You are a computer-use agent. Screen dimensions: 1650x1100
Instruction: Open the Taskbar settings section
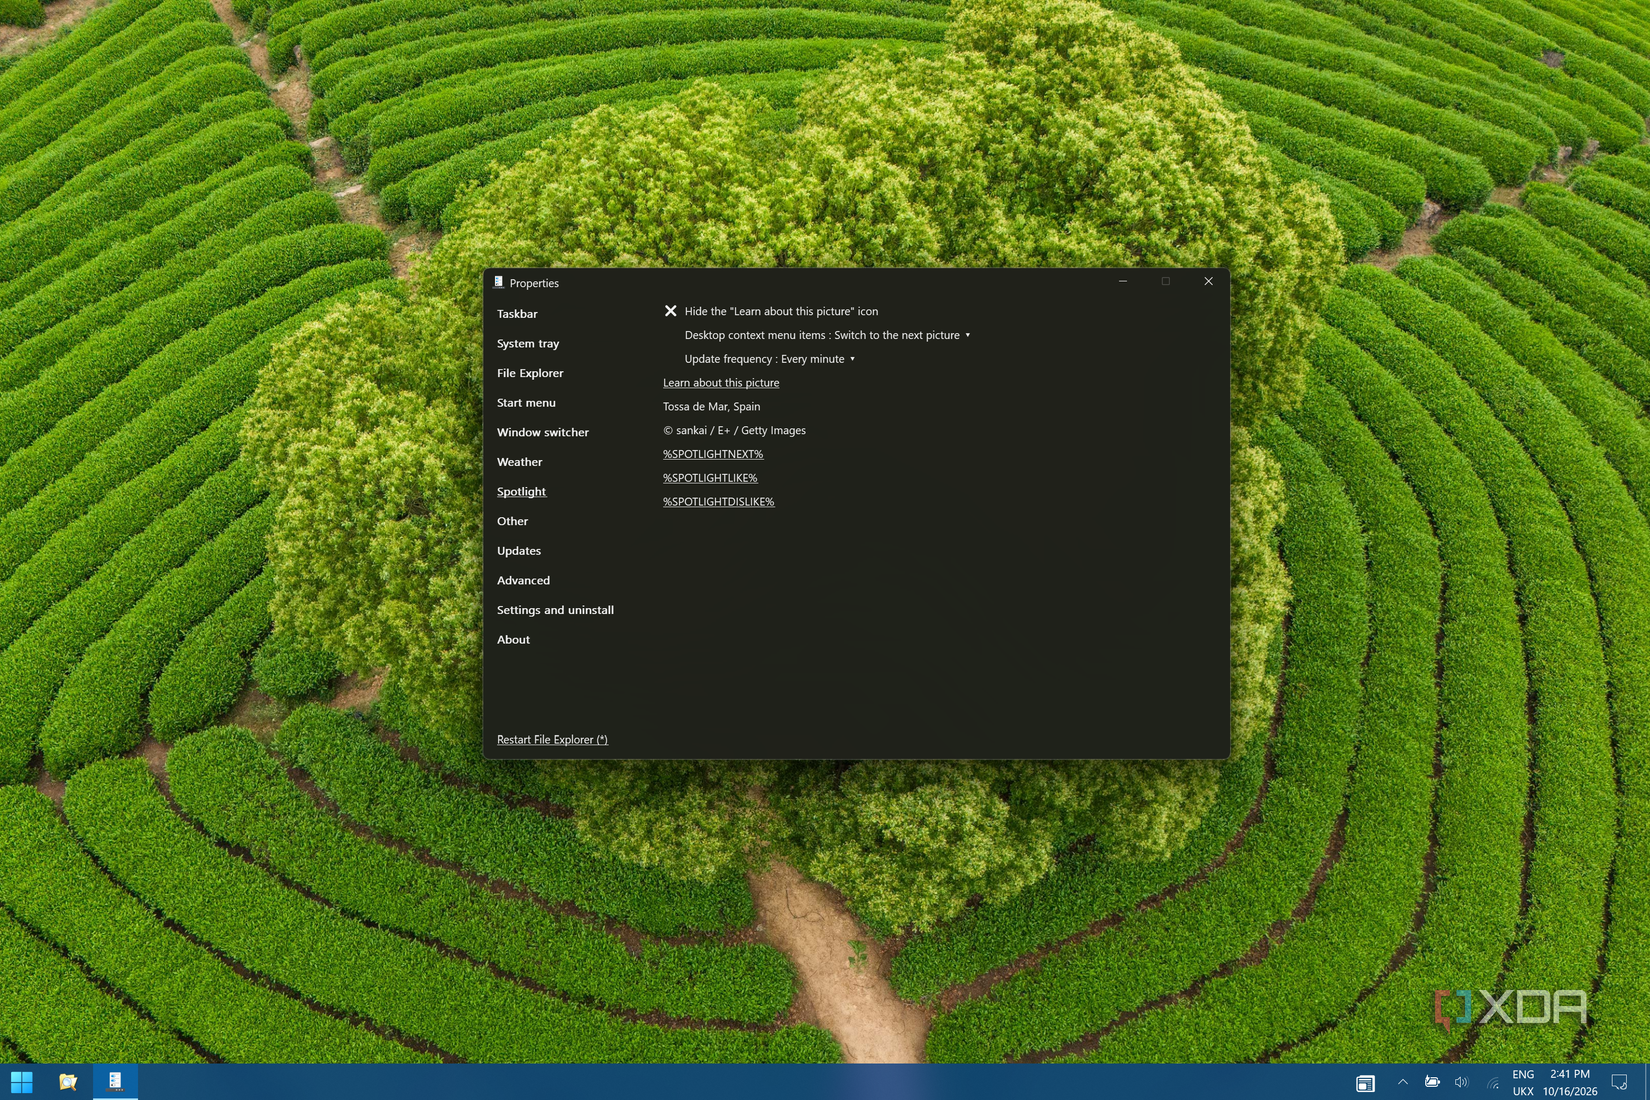517,314
